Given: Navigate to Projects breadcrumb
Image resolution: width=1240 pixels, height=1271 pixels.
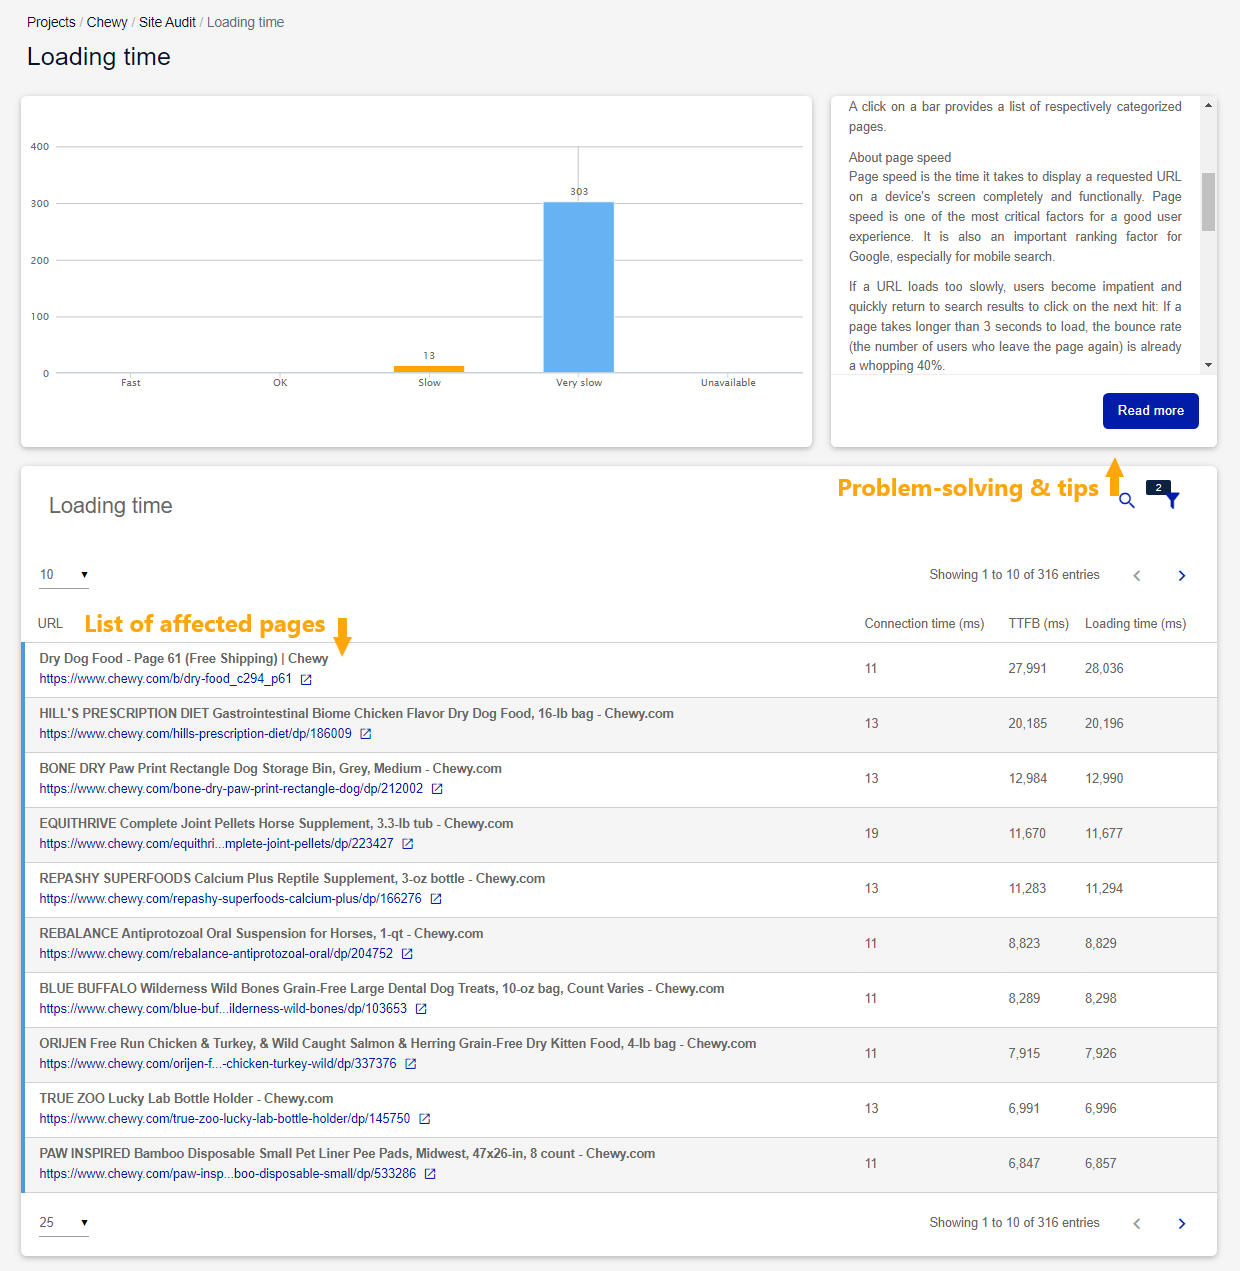Looking at the screenshot, I should pos(51,22).
